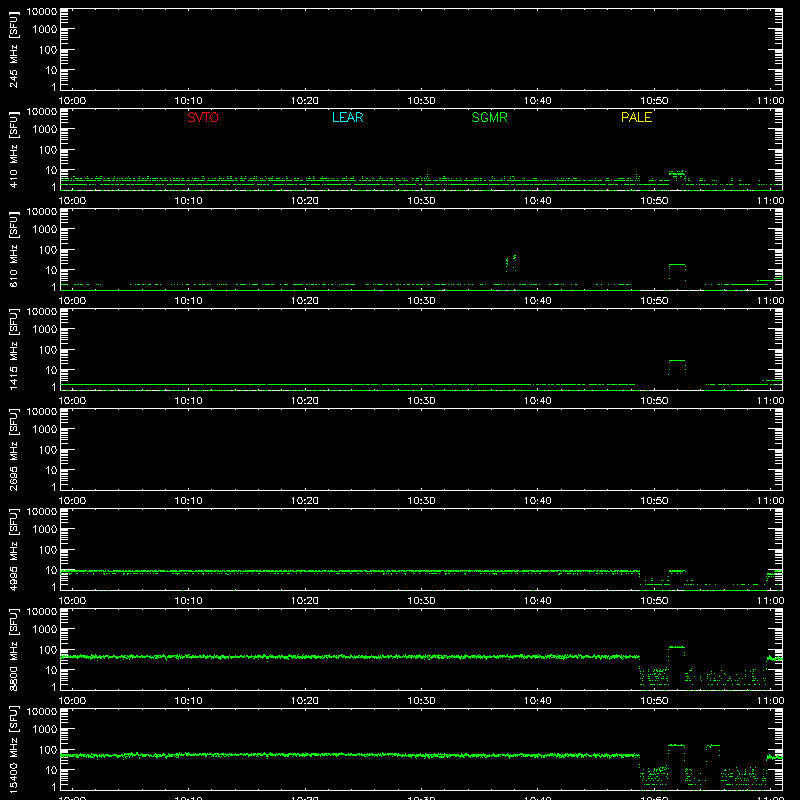The height and width of the screenshot is (800, 800).
Task: Click the 10:30 time label under 245 MHz plot
Action: click(x=421, y=101)
